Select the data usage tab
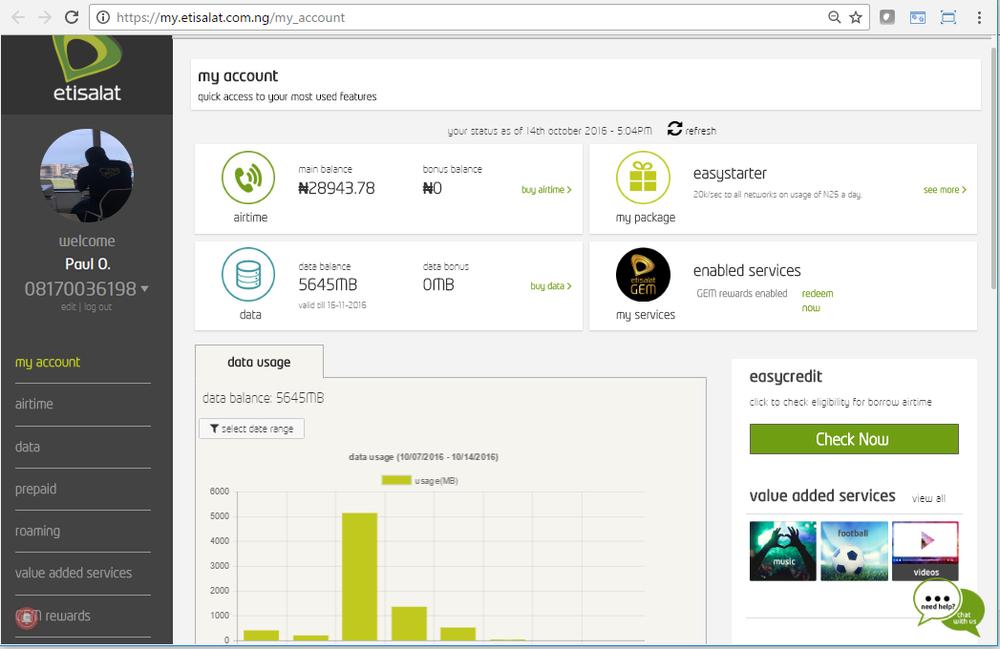Screen dimensions: 1000x649 coord(259,362)
